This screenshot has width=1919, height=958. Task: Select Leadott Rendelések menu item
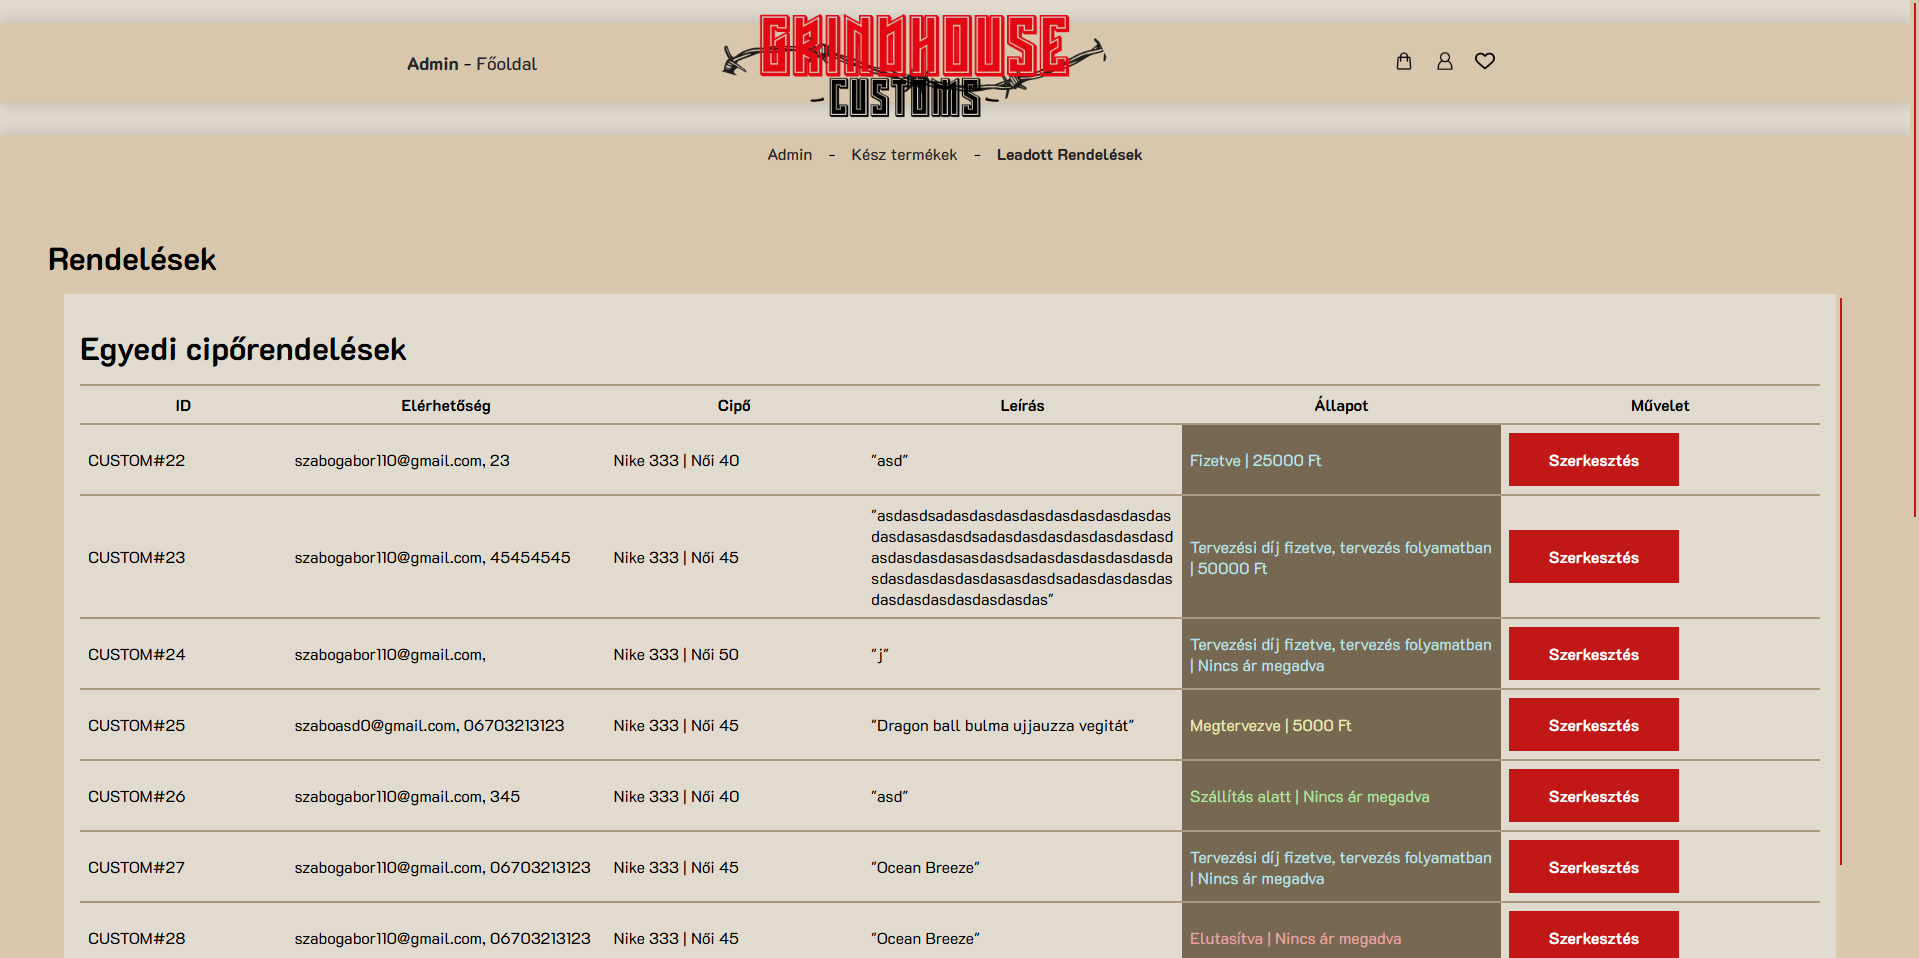pos(1069,155)
